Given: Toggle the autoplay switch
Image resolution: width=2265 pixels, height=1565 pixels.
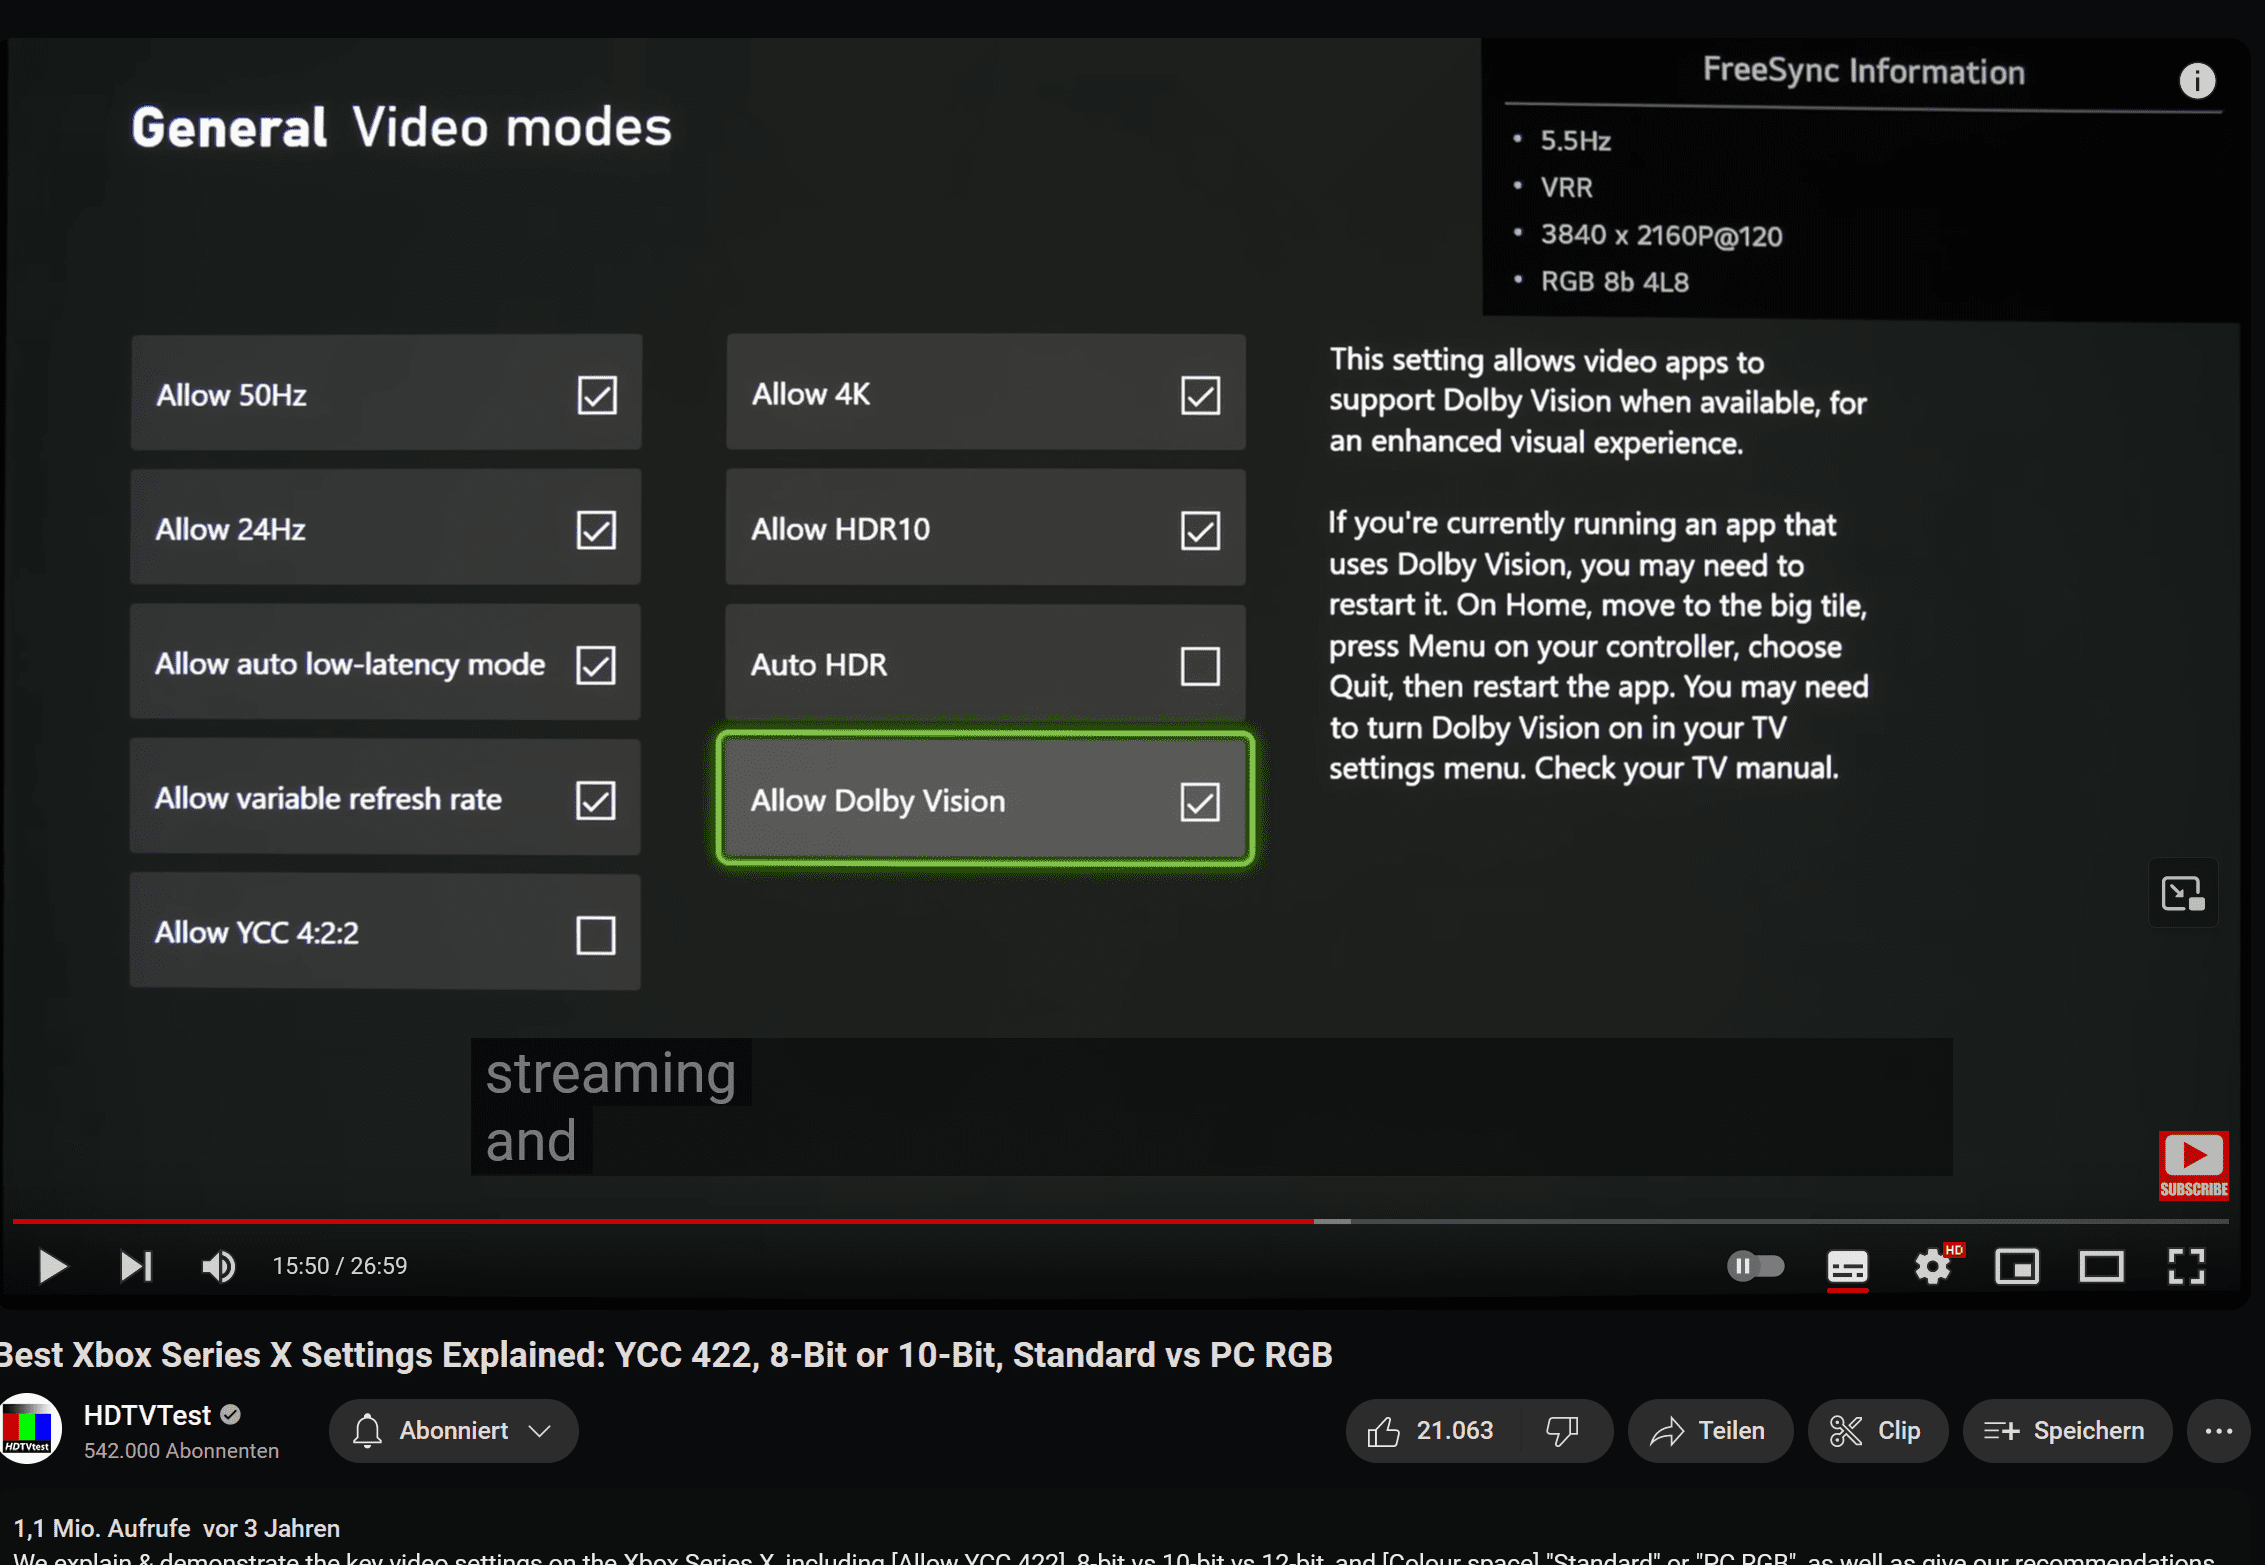Looking at the screenshot, I should (1756, 1266).
